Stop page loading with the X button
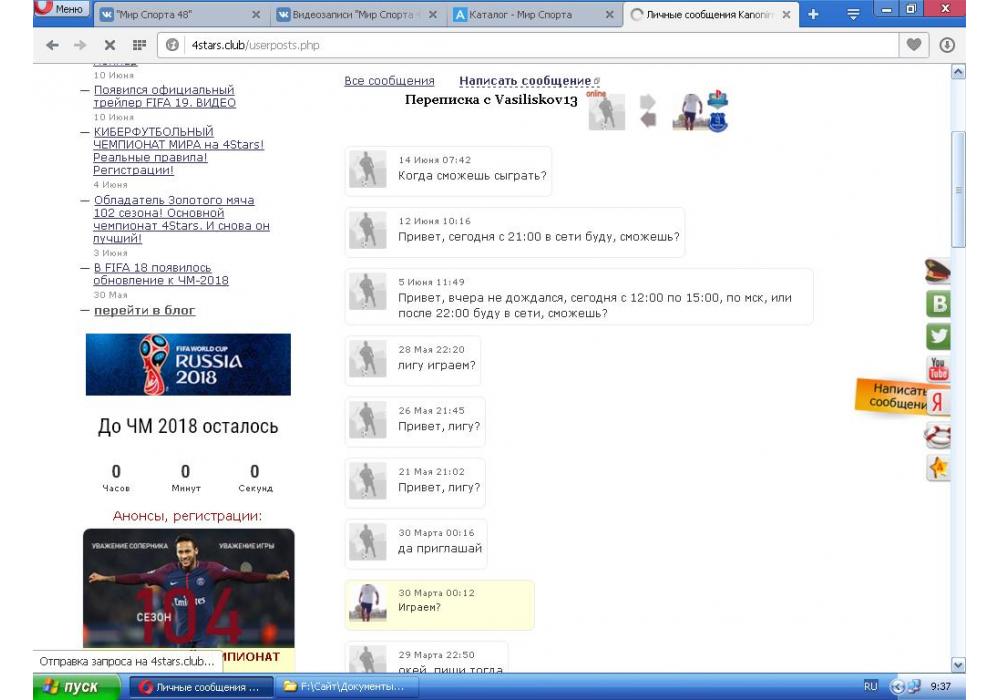Viewport: 1000px width, 700px height. coord(110,45)
